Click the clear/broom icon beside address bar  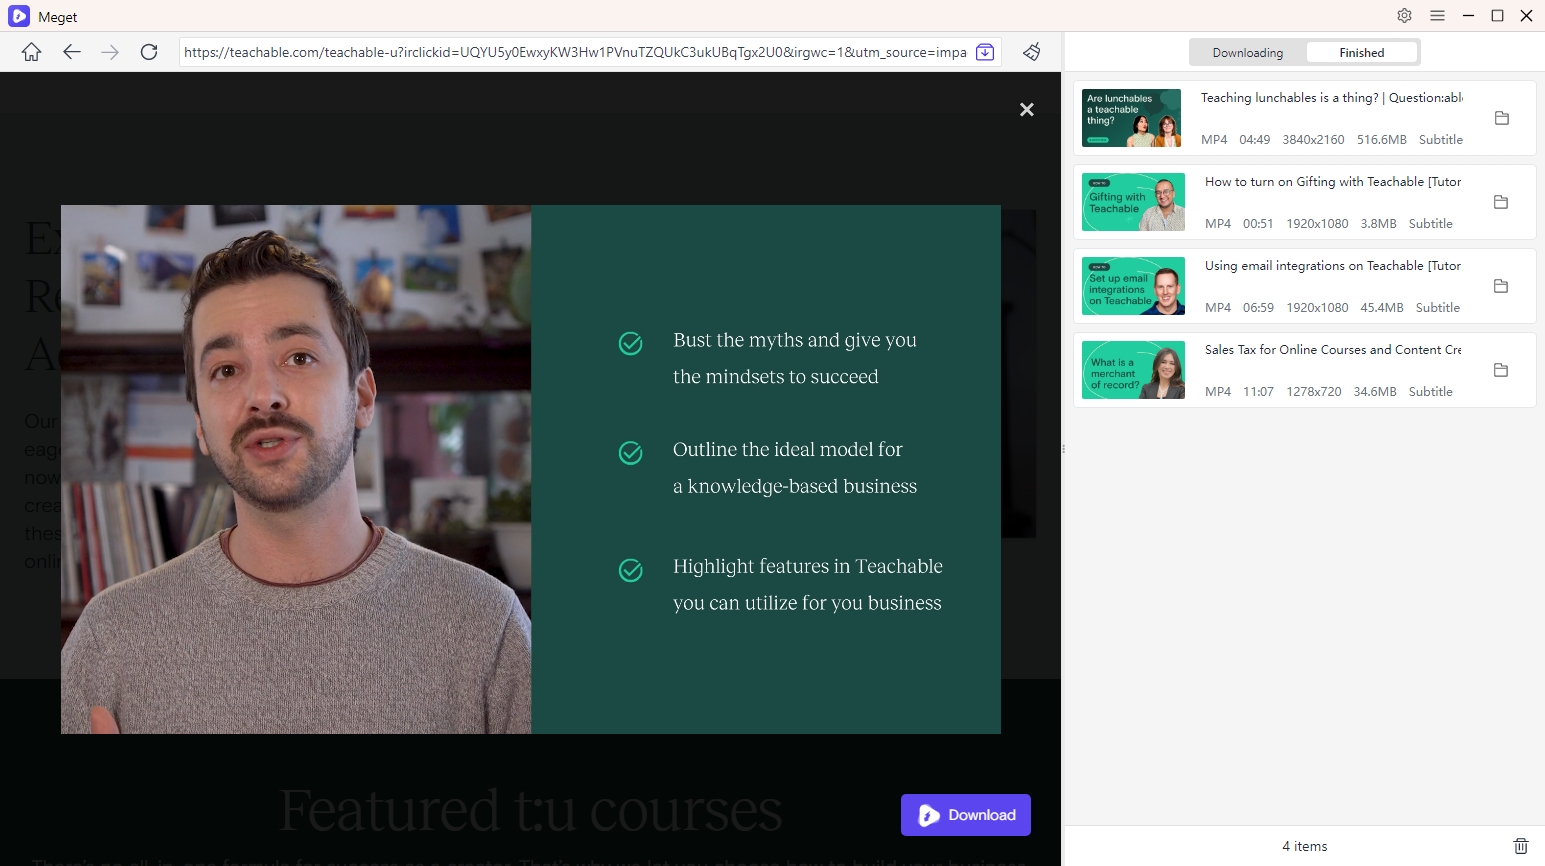(x=1032, y=52)
